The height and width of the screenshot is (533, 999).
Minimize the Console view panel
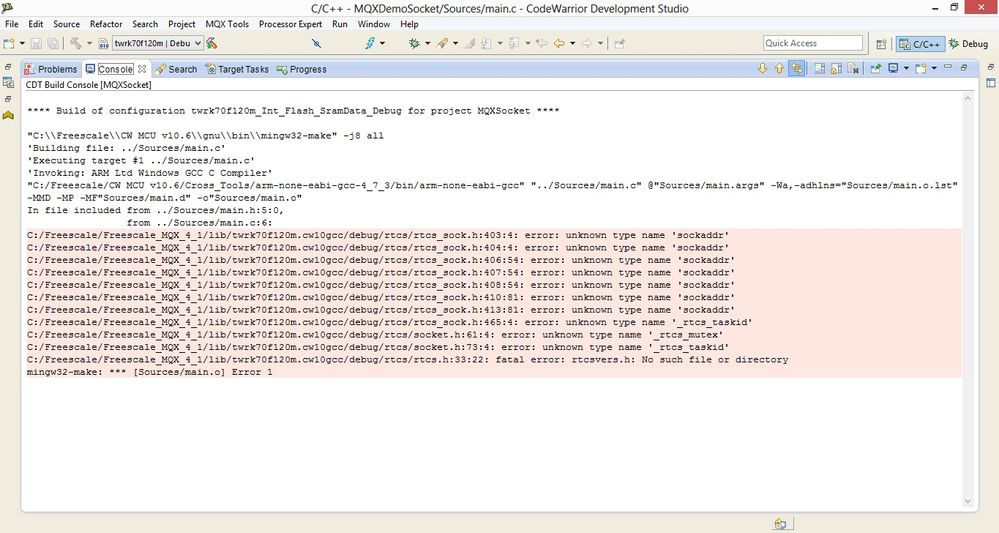(947, 66)
